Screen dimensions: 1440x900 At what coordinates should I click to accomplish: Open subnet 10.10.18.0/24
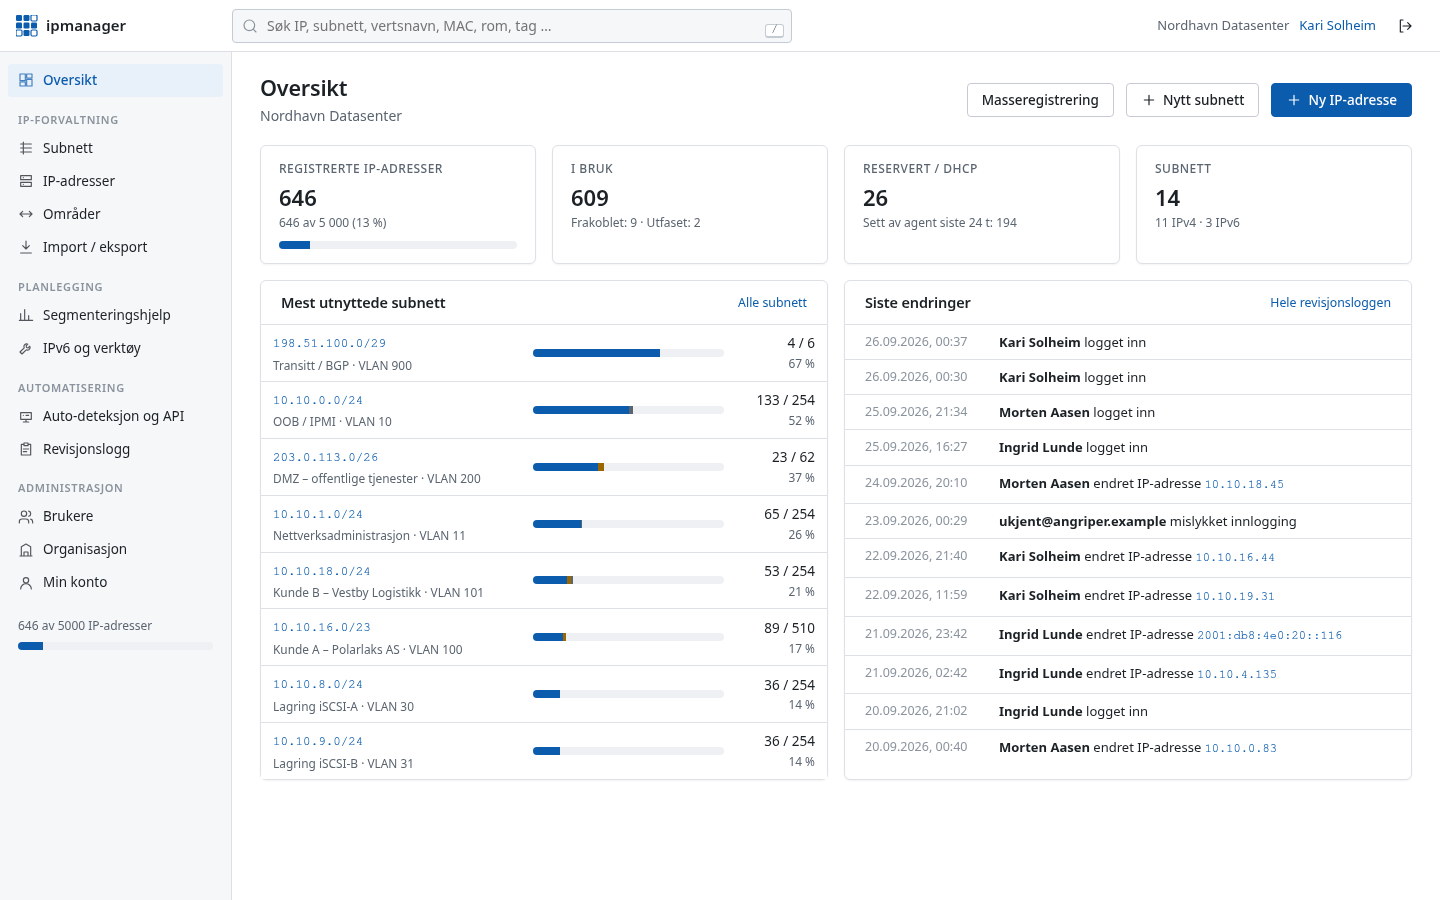tap(322, 571)
